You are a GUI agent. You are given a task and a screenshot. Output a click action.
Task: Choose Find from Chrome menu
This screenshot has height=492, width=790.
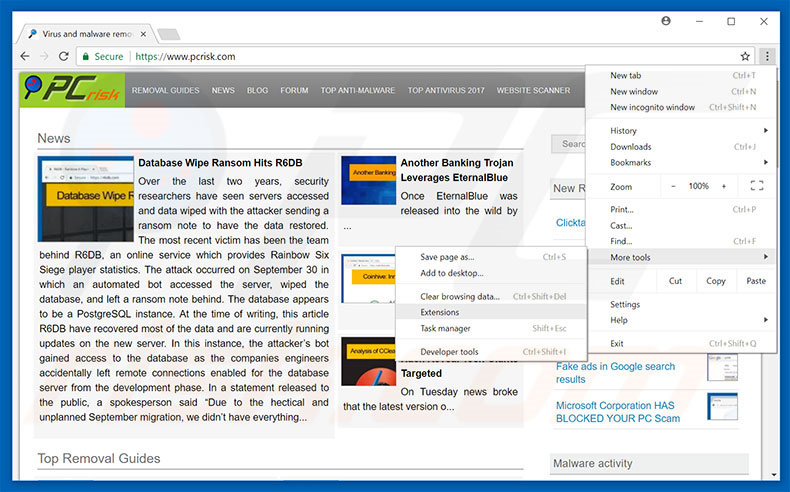pos(681,241)
